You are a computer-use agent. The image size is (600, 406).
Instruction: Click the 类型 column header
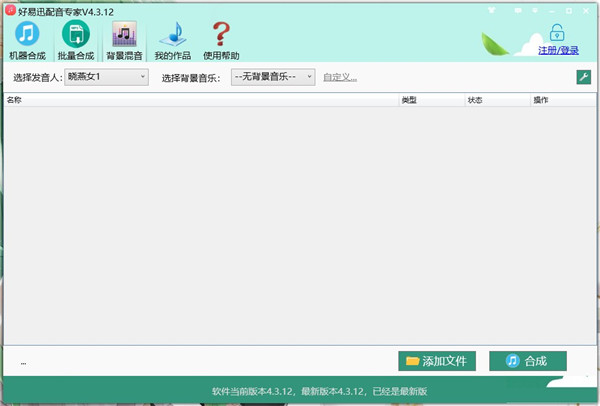(409, 101)
